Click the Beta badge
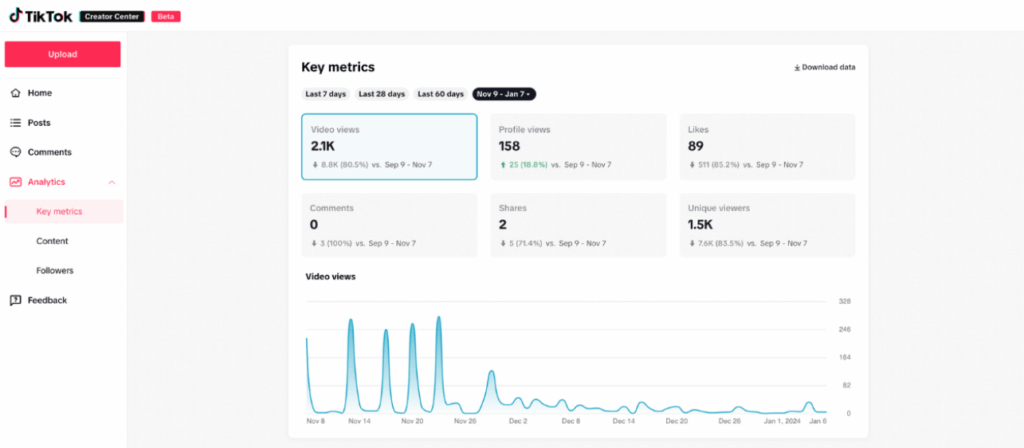 coord(166,17)
